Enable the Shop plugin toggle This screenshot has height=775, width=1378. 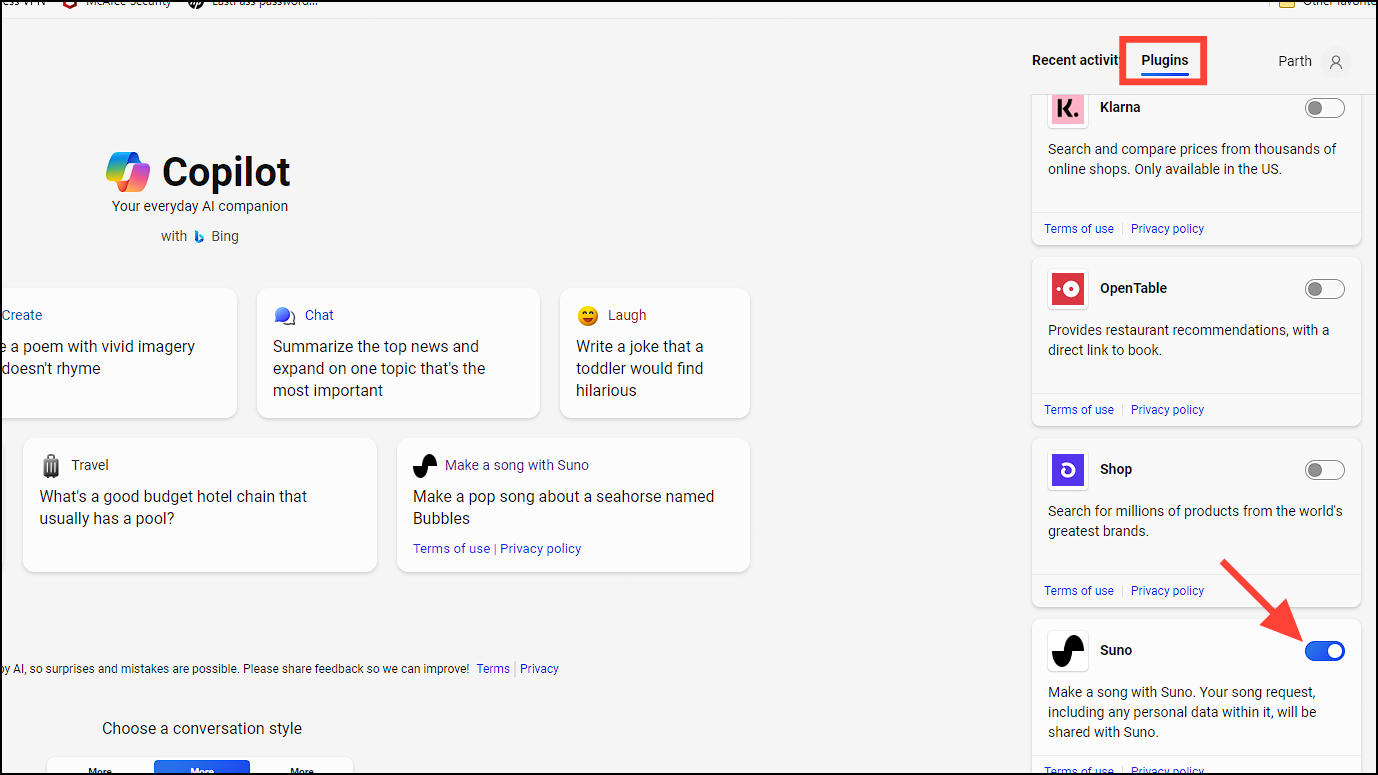[1325, 470]
